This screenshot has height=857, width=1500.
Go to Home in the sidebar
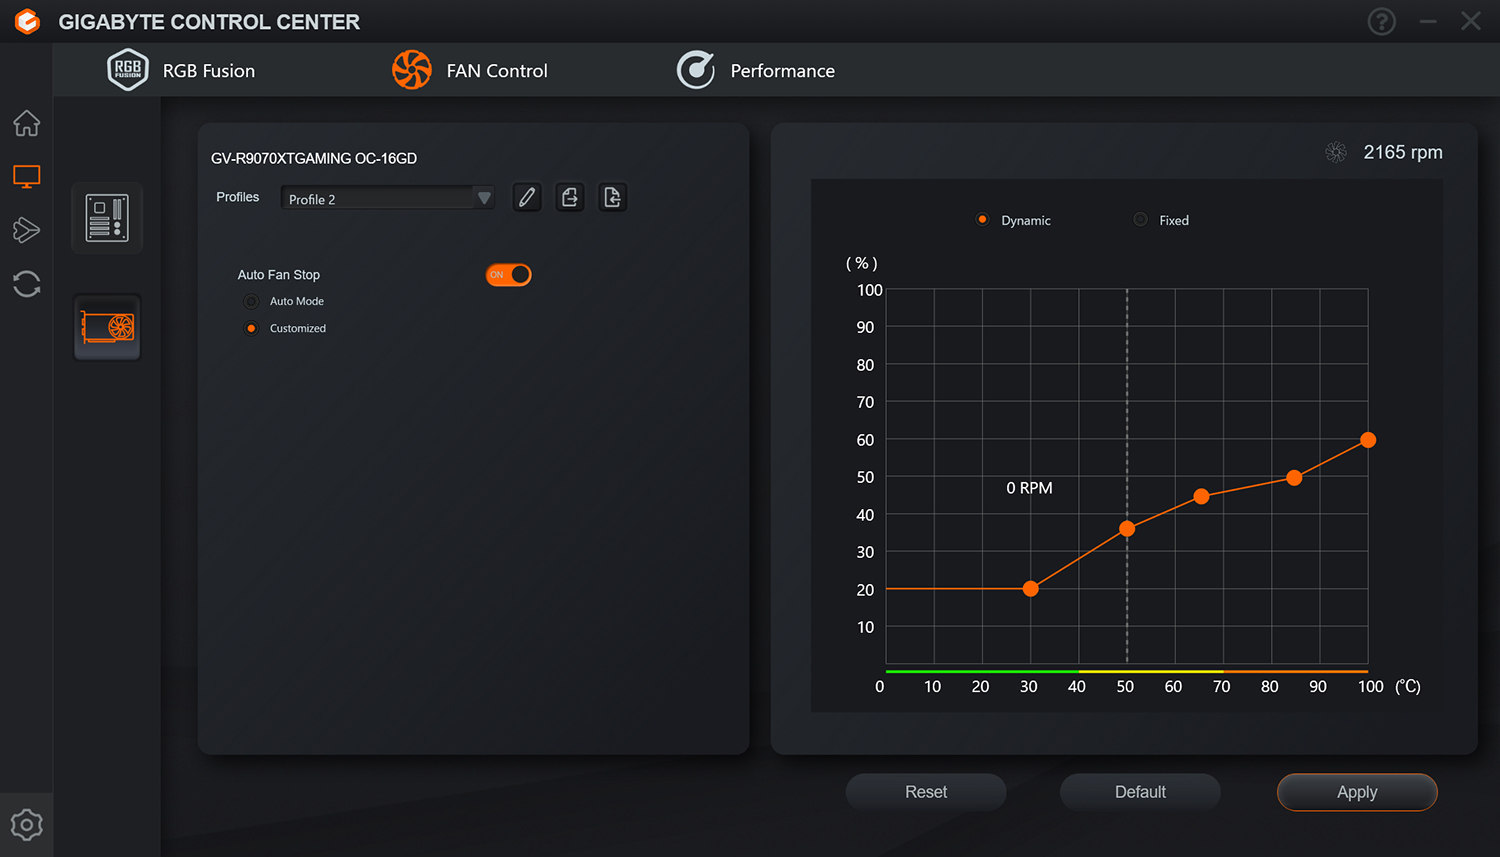coord(27,123)
